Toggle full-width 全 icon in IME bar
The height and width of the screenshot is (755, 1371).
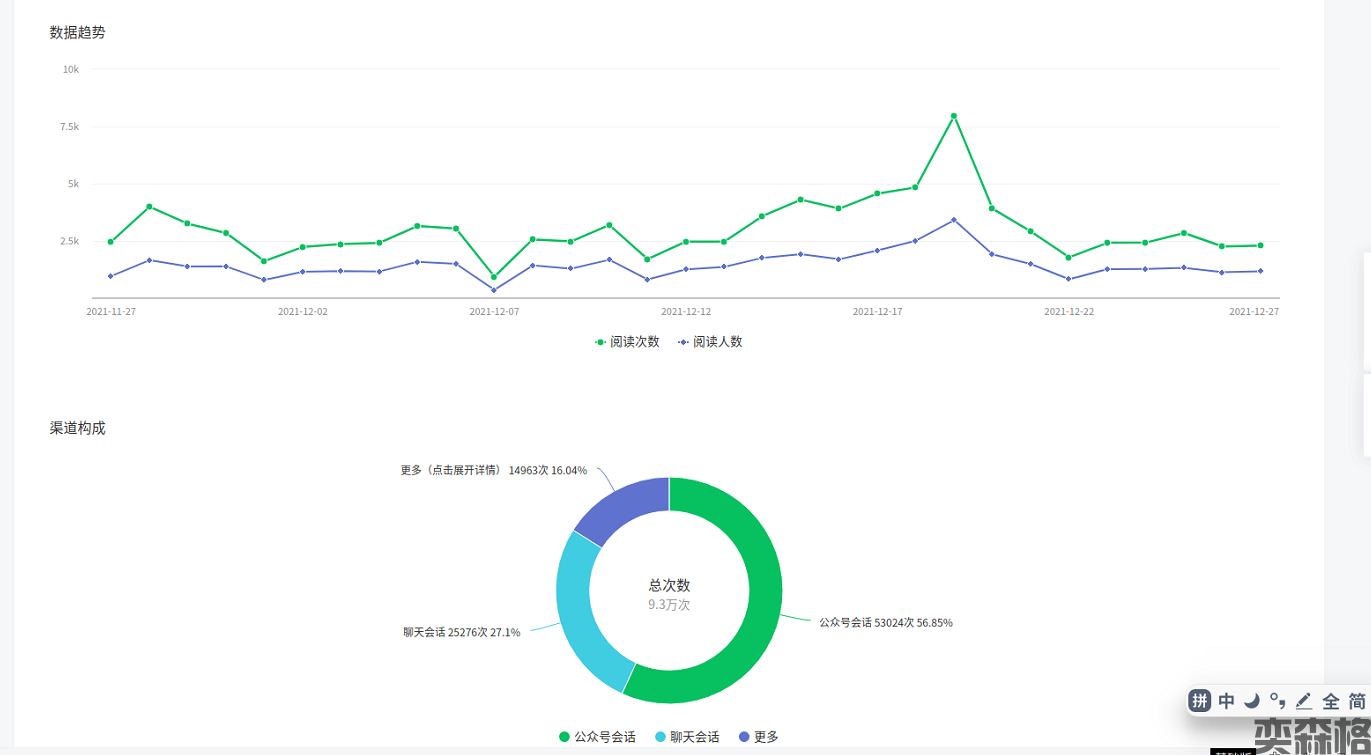1331,701
